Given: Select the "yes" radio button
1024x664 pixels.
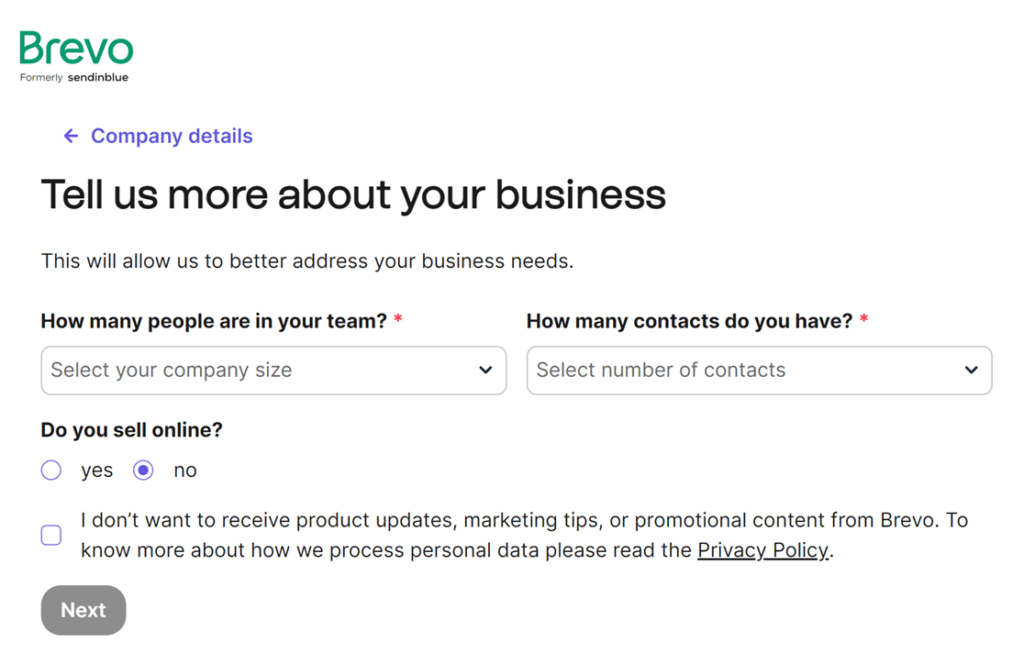Looking at the screenshot, I should [x=51, y=470].
